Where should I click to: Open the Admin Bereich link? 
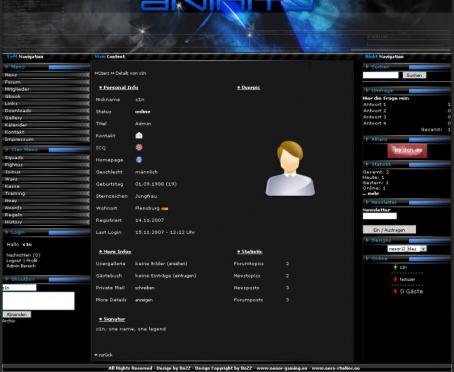pyautogui.click(x=21, y=266)
